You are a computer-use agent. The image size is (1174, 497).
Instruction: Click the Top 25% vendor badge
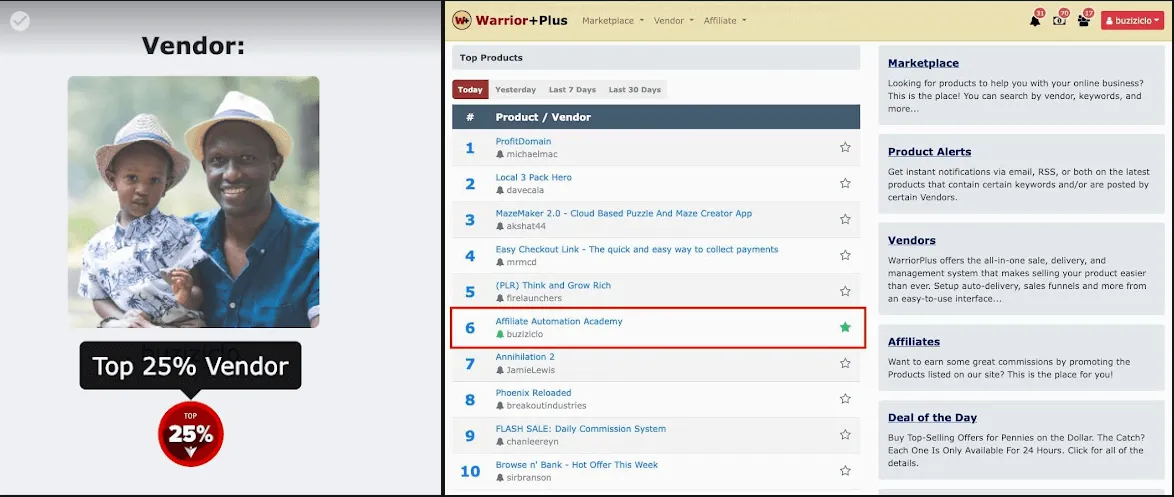pos(191,434)
